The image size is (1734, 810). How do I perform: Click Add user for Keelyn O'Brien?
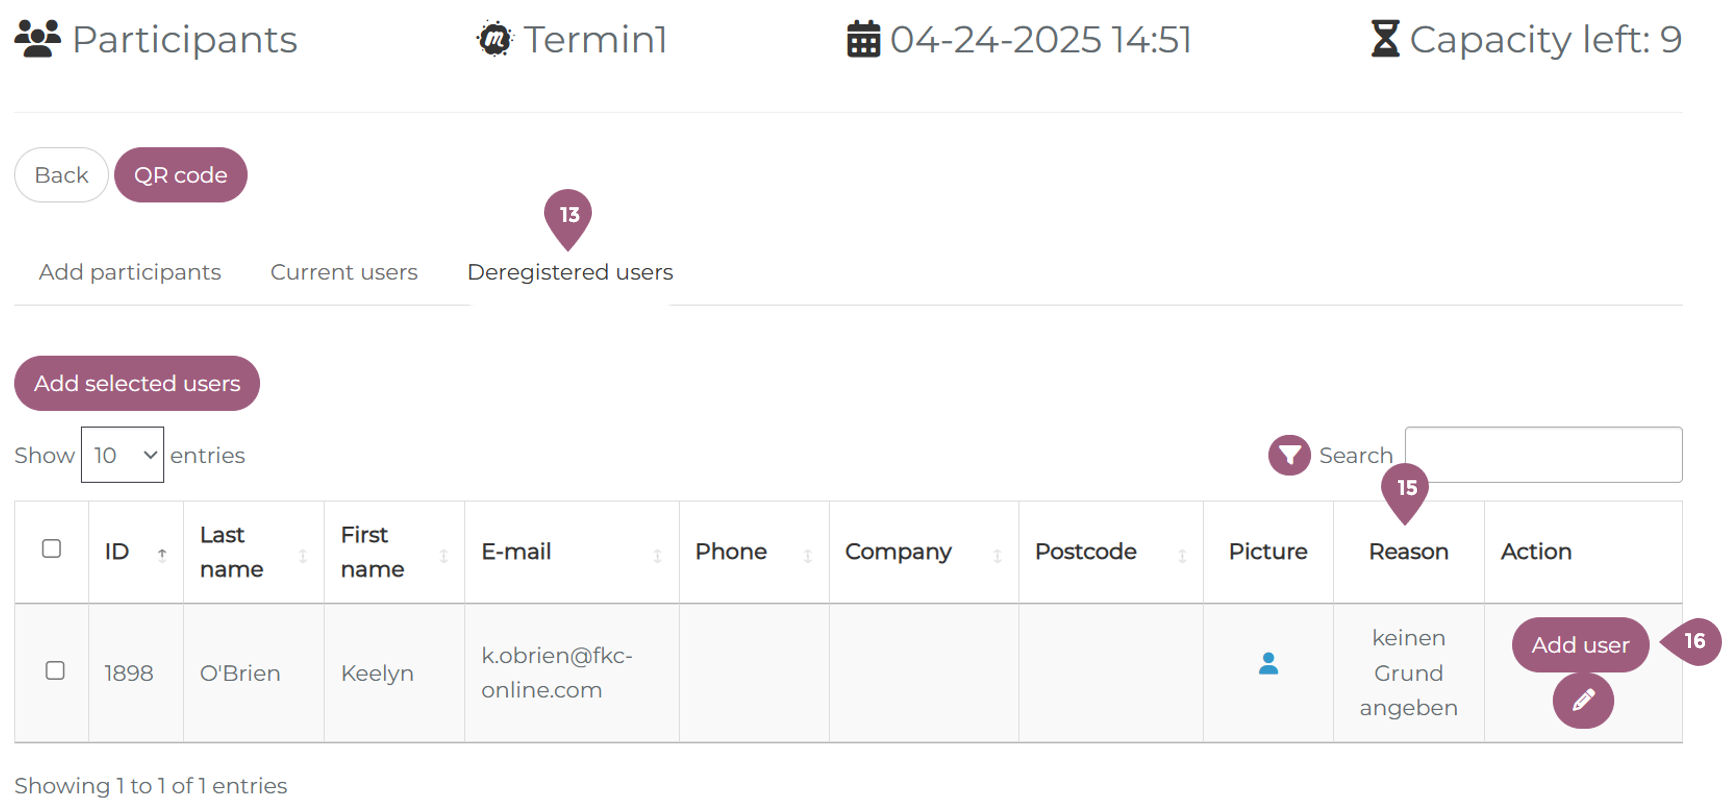point(1579,645)
